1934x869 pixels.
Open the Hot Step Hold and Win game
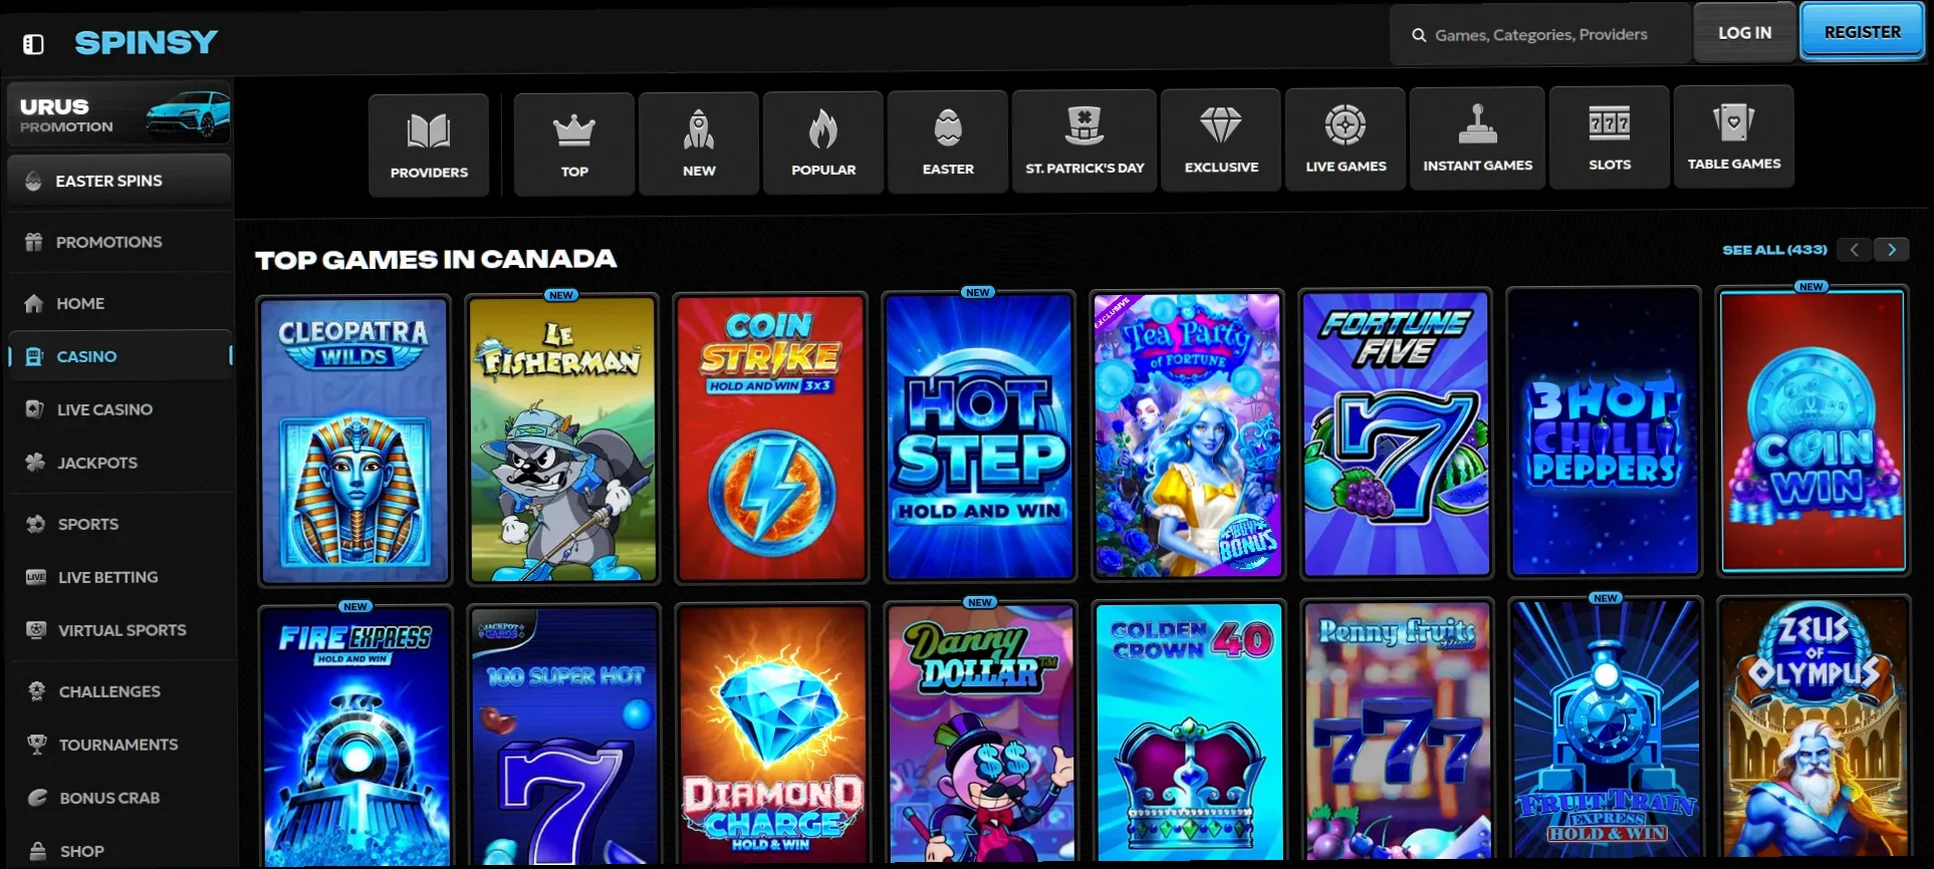pos(979,436)
